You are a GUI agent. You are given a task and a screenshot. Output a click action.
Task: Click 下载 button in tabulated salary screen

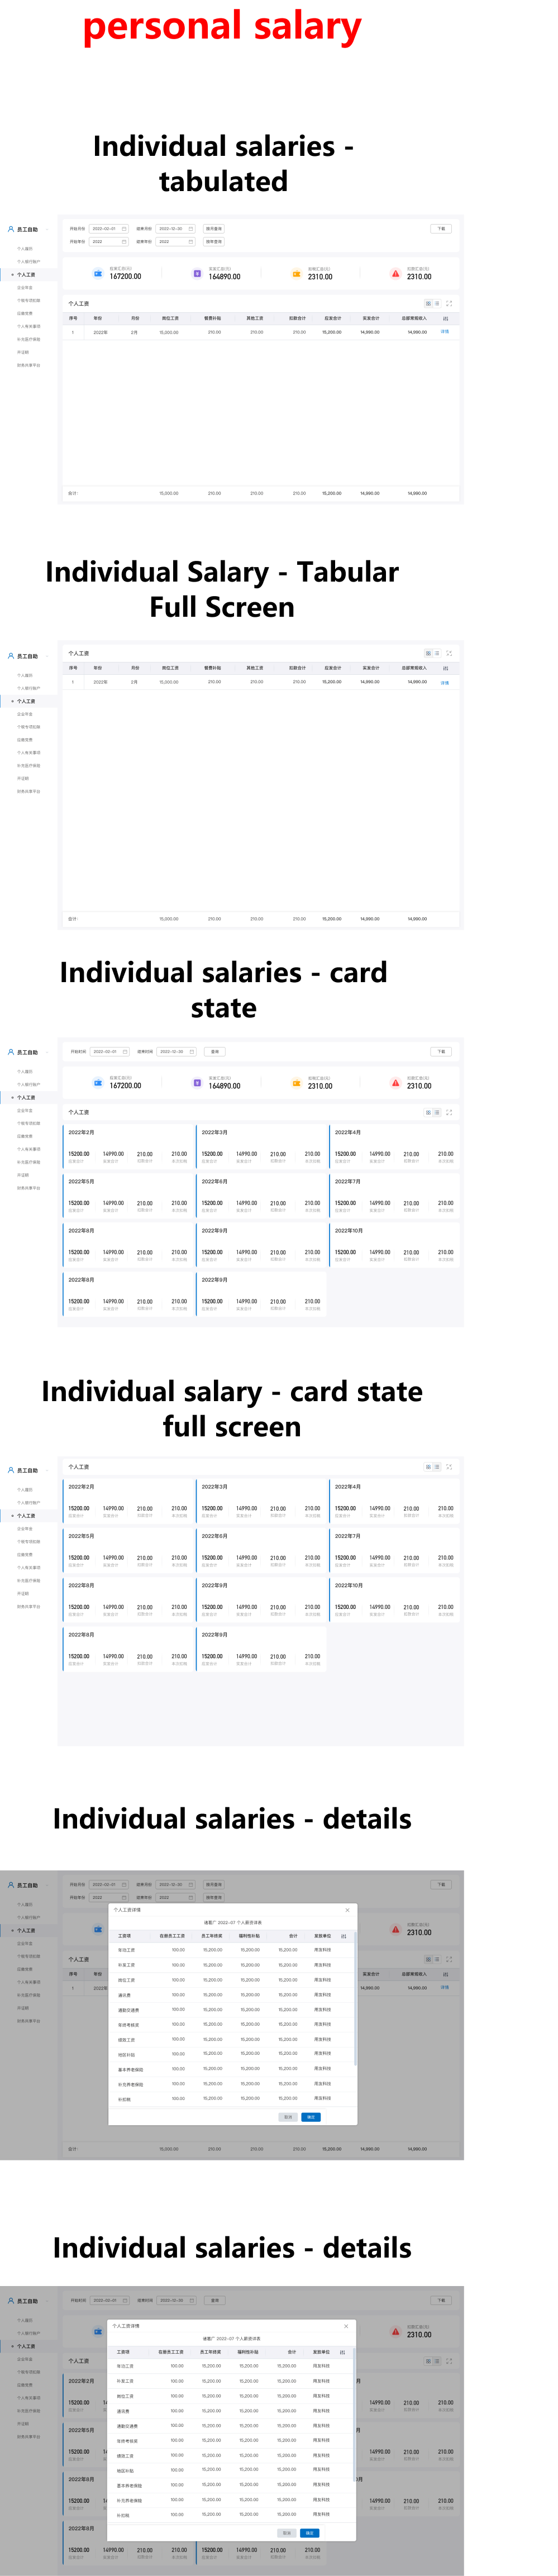[x=441, y=229]
